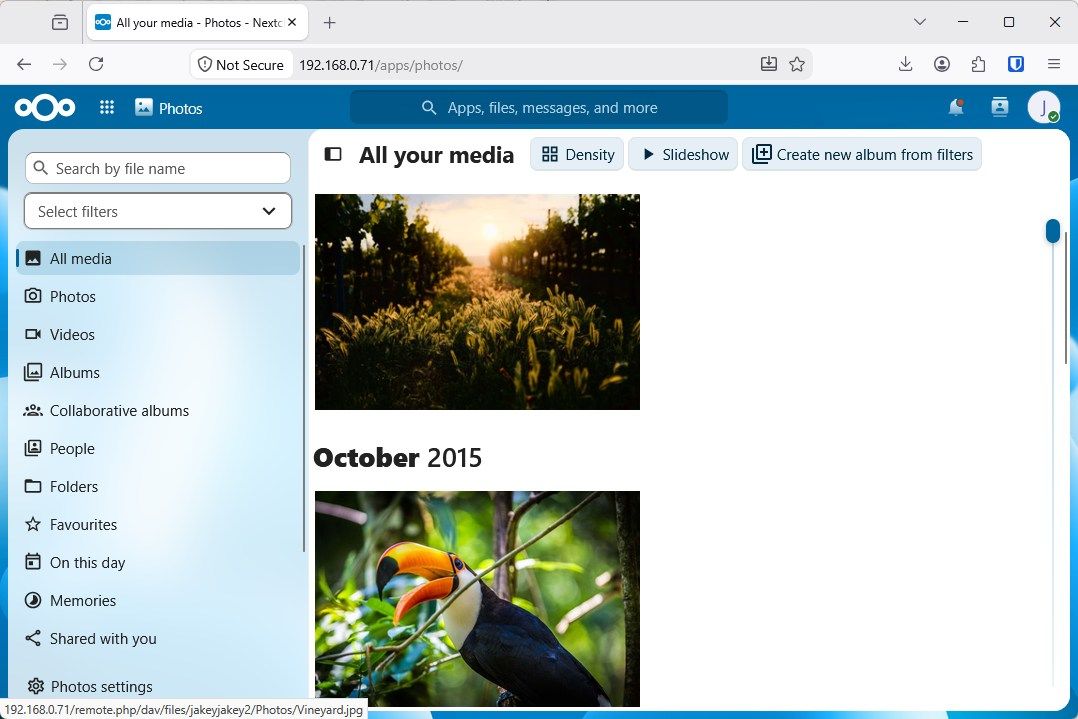Reload the page with the refresh icon
The height and width of the screenshot is (719, 1078).
point(96,65)
